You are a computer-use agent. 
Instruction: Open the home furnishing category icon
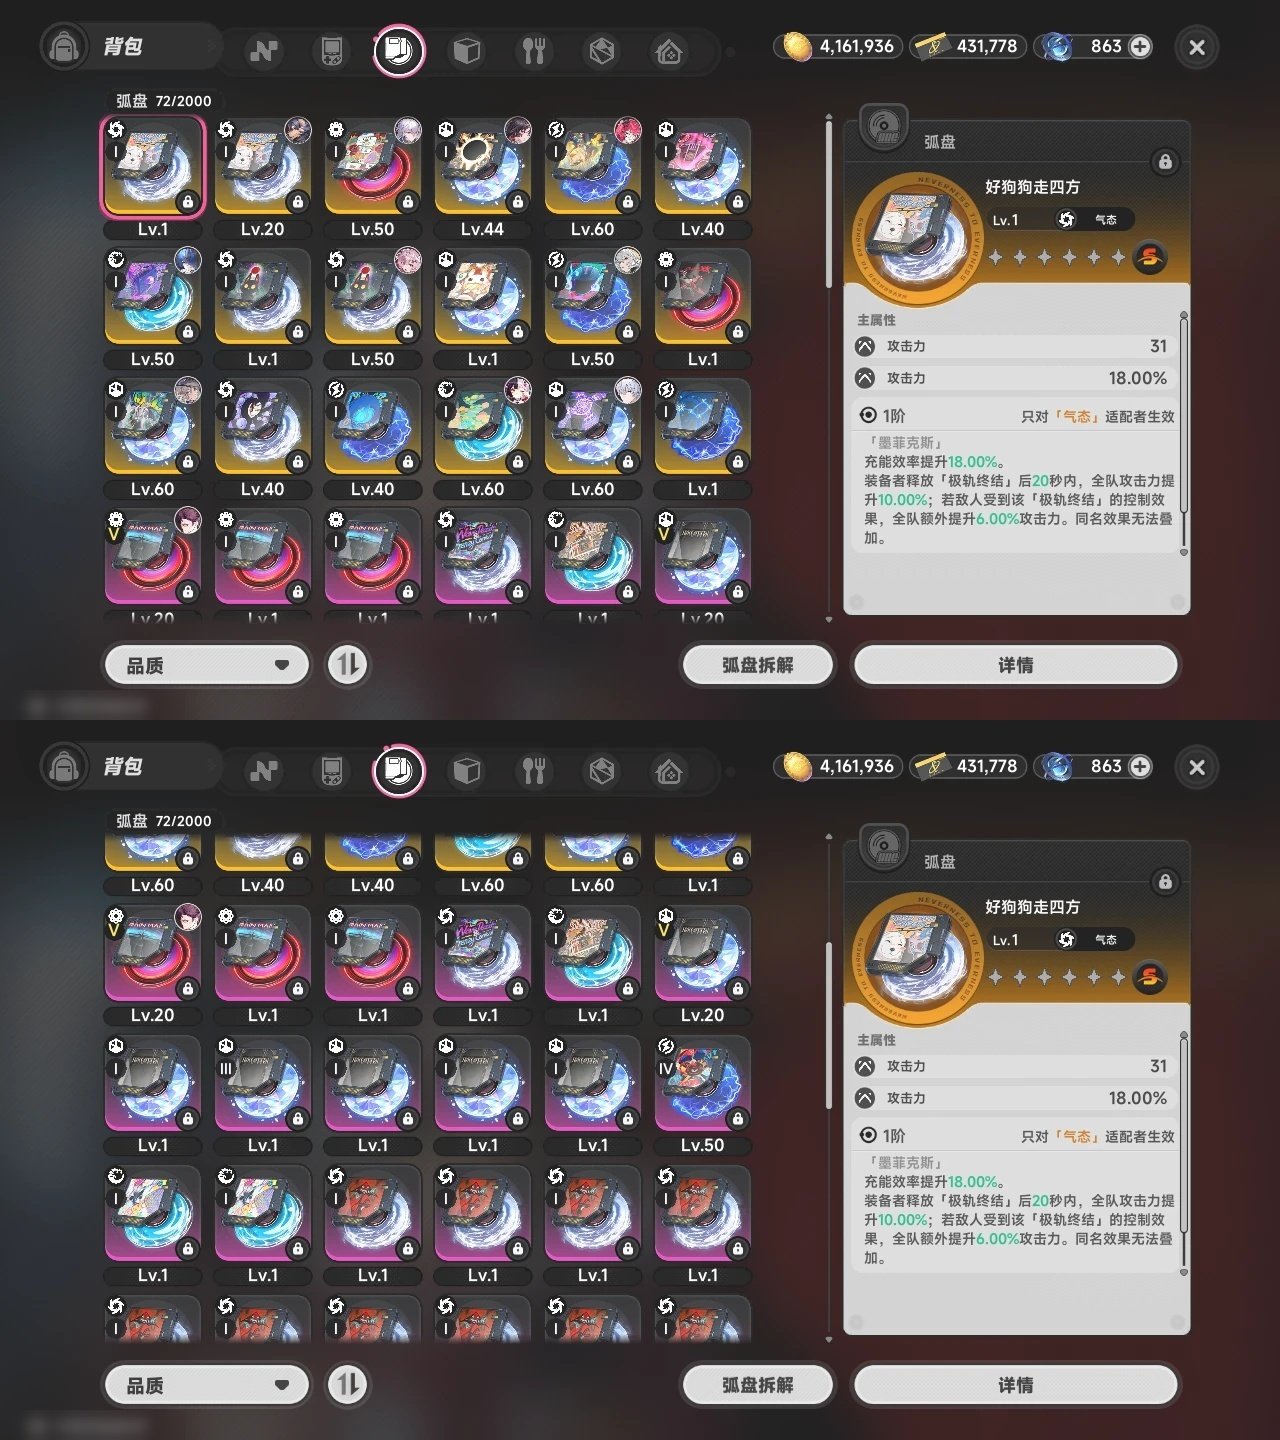tap(669, 50)
